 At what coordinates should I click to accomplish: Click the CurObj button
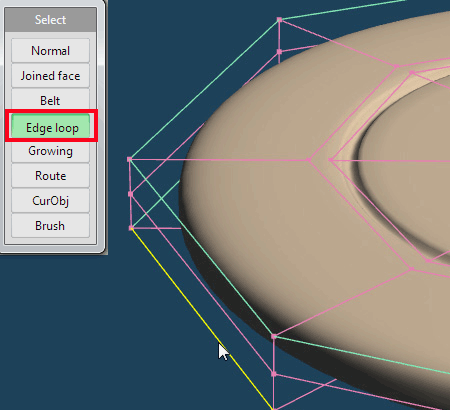coord(50,201)
